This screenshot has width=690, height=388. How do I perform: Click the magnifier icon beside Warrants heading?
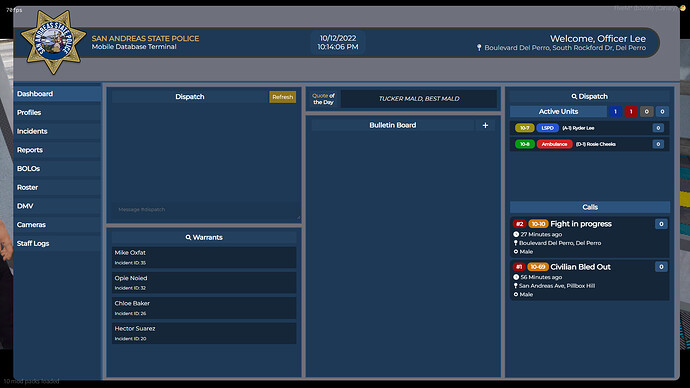[x=188, y=238]
